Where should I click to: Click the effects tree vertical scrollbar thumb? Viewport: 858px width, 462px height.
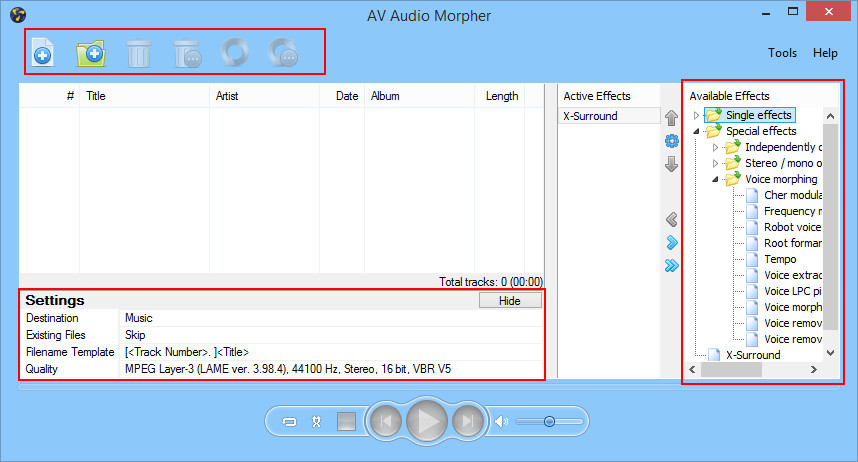830,227
